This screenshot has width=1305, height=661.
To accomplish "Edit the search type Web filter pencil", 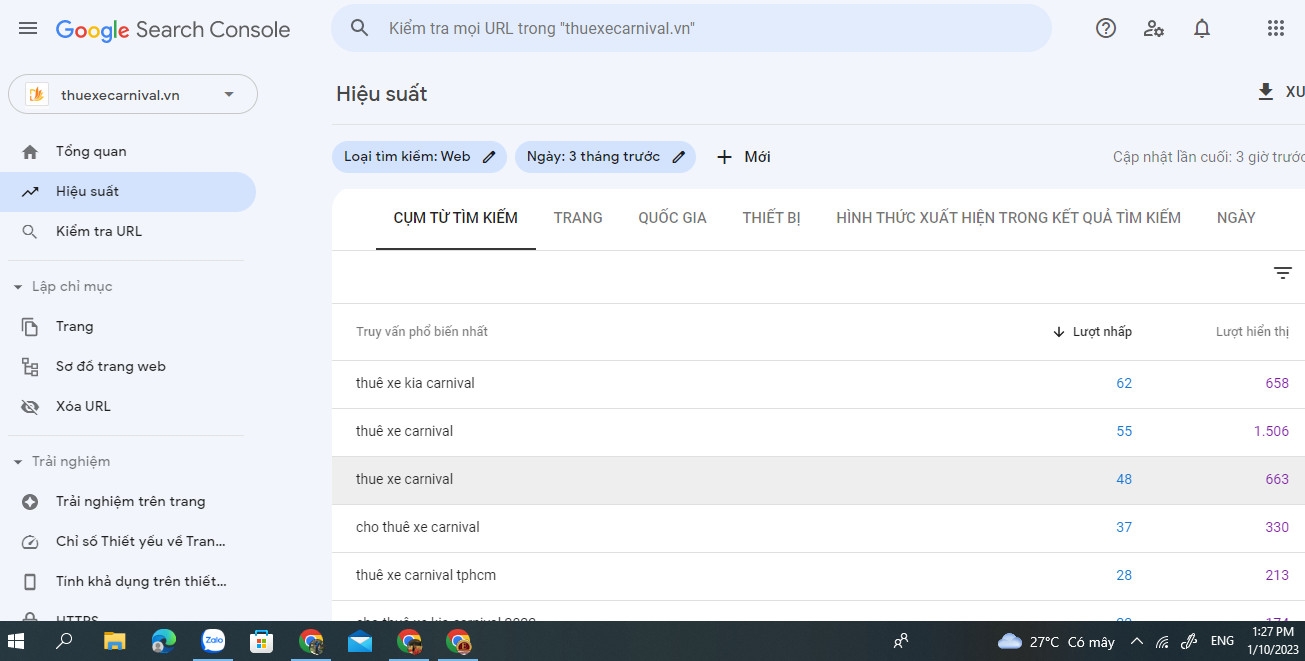I will (x=489, y=156).
